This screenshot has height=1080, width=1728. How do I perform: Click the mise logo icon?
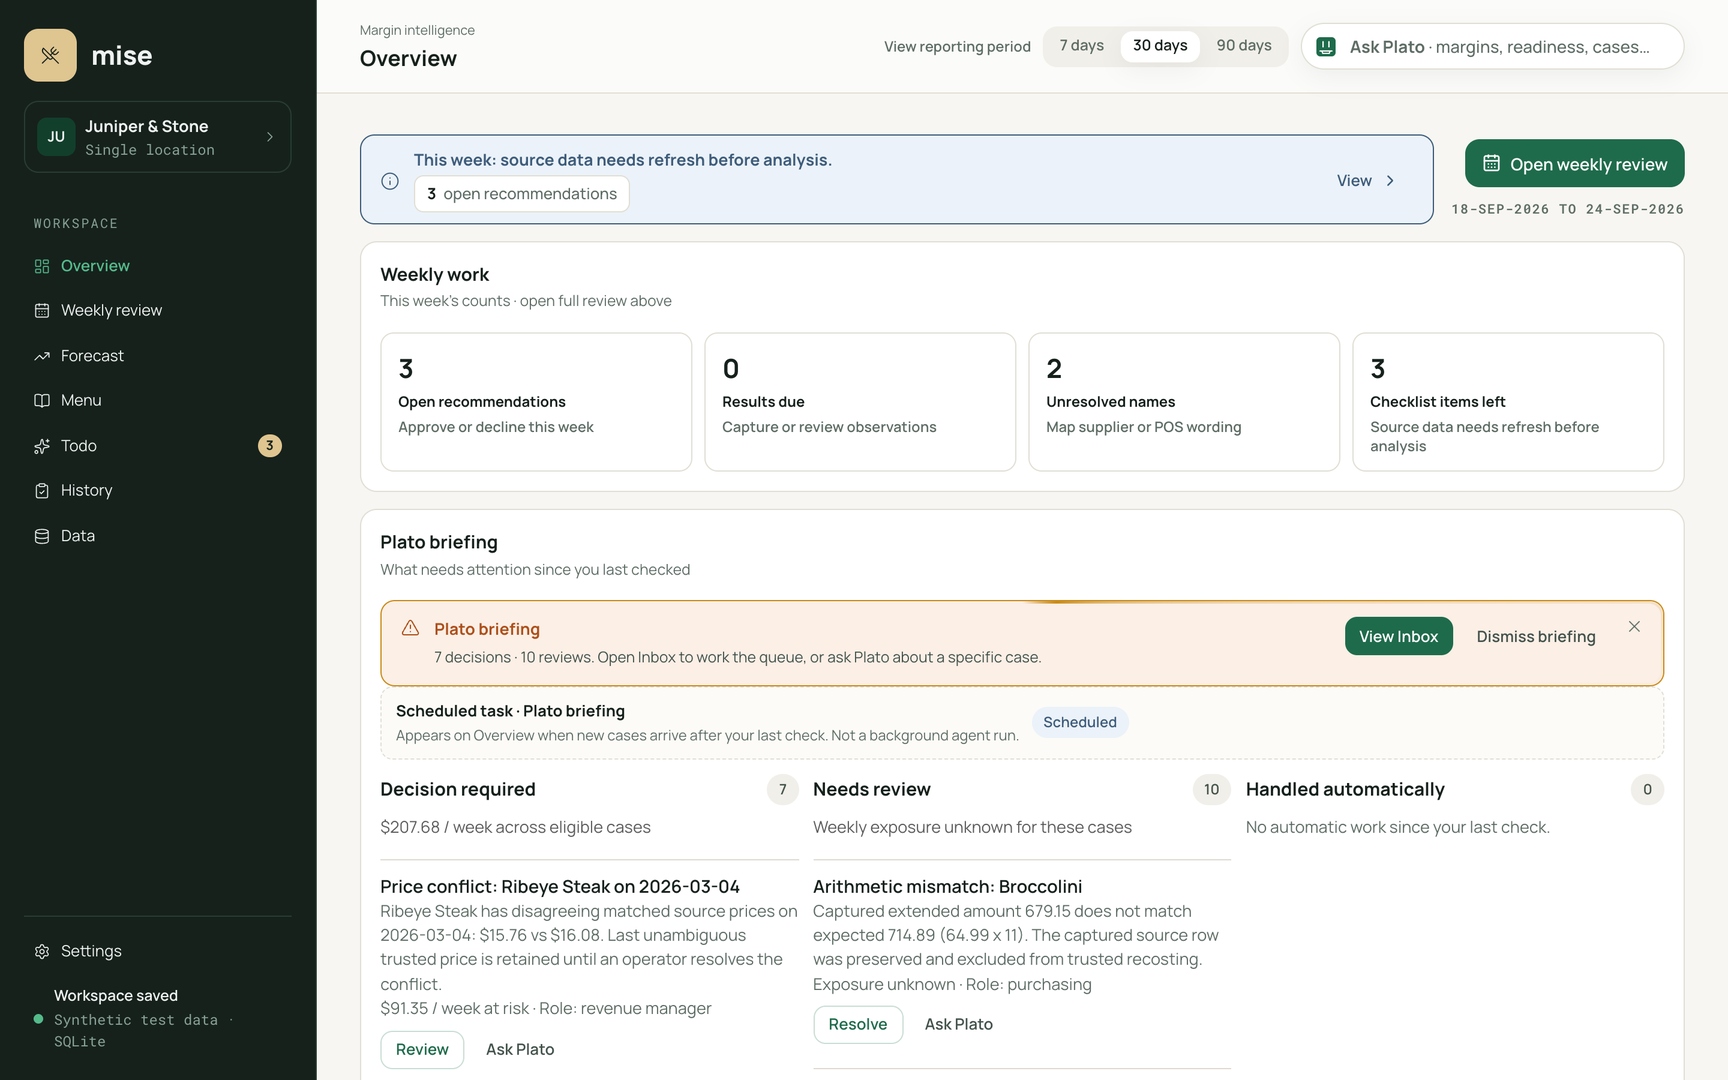tap(50, 55)
